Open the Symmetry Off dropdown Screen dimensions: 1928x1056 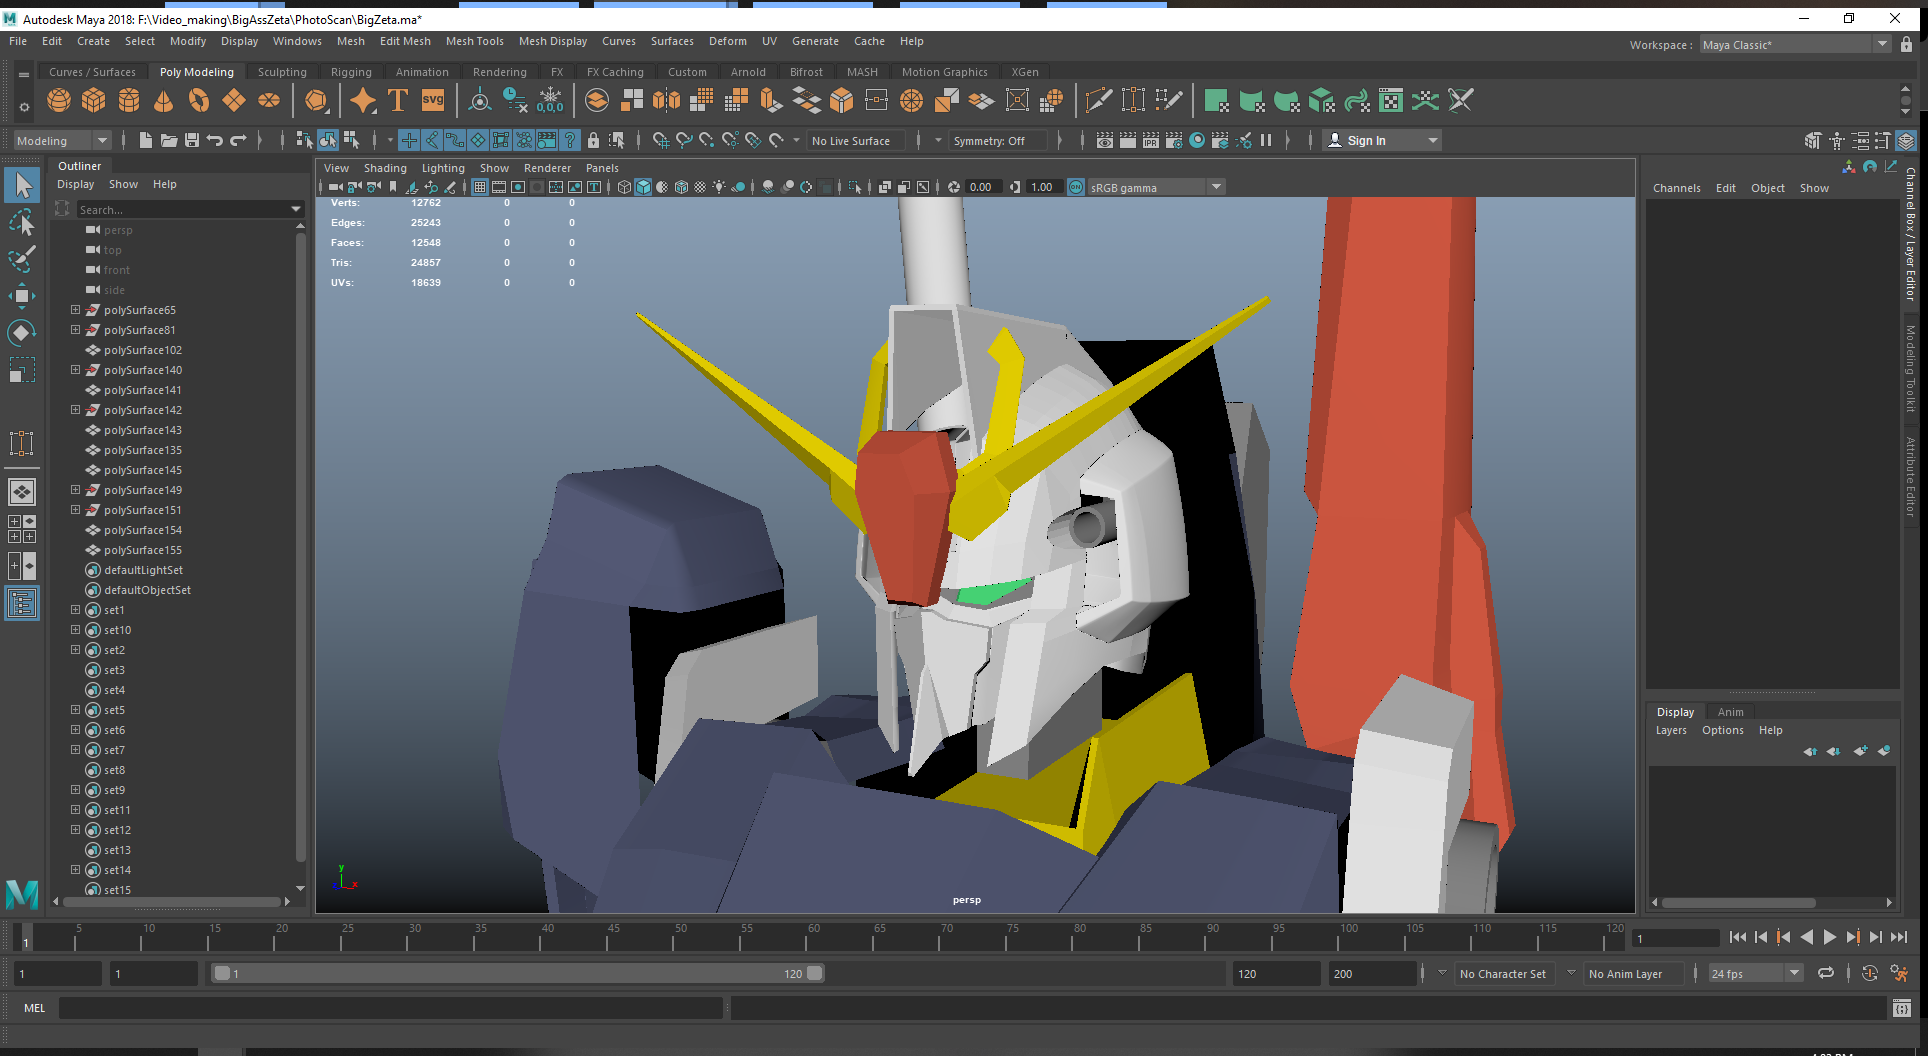[996, 141]
